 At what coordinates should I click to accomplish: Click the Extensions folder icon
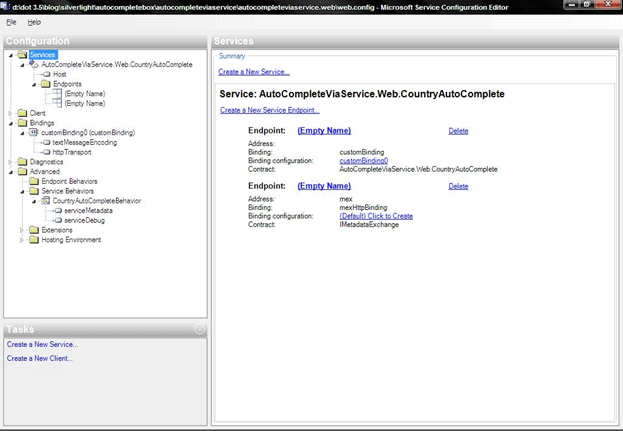[x=34, y=230]
